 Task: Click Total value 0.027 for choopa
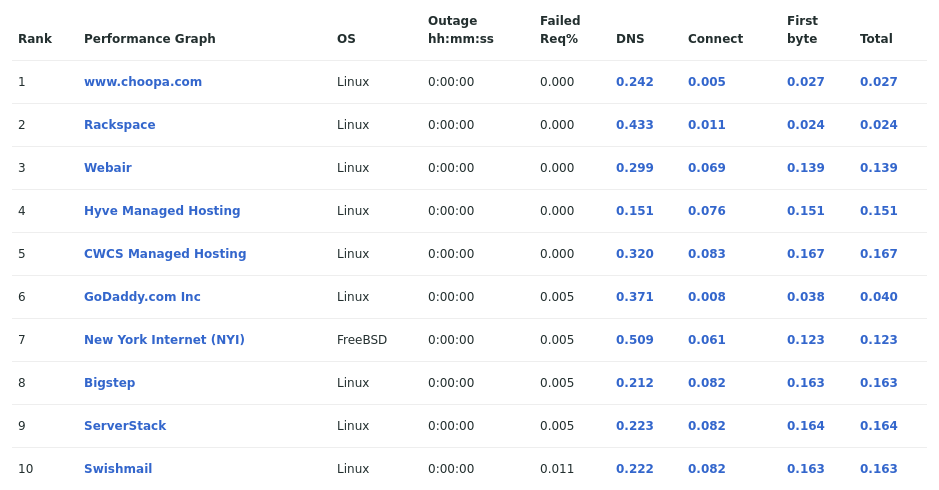click(x=879, y=81)
